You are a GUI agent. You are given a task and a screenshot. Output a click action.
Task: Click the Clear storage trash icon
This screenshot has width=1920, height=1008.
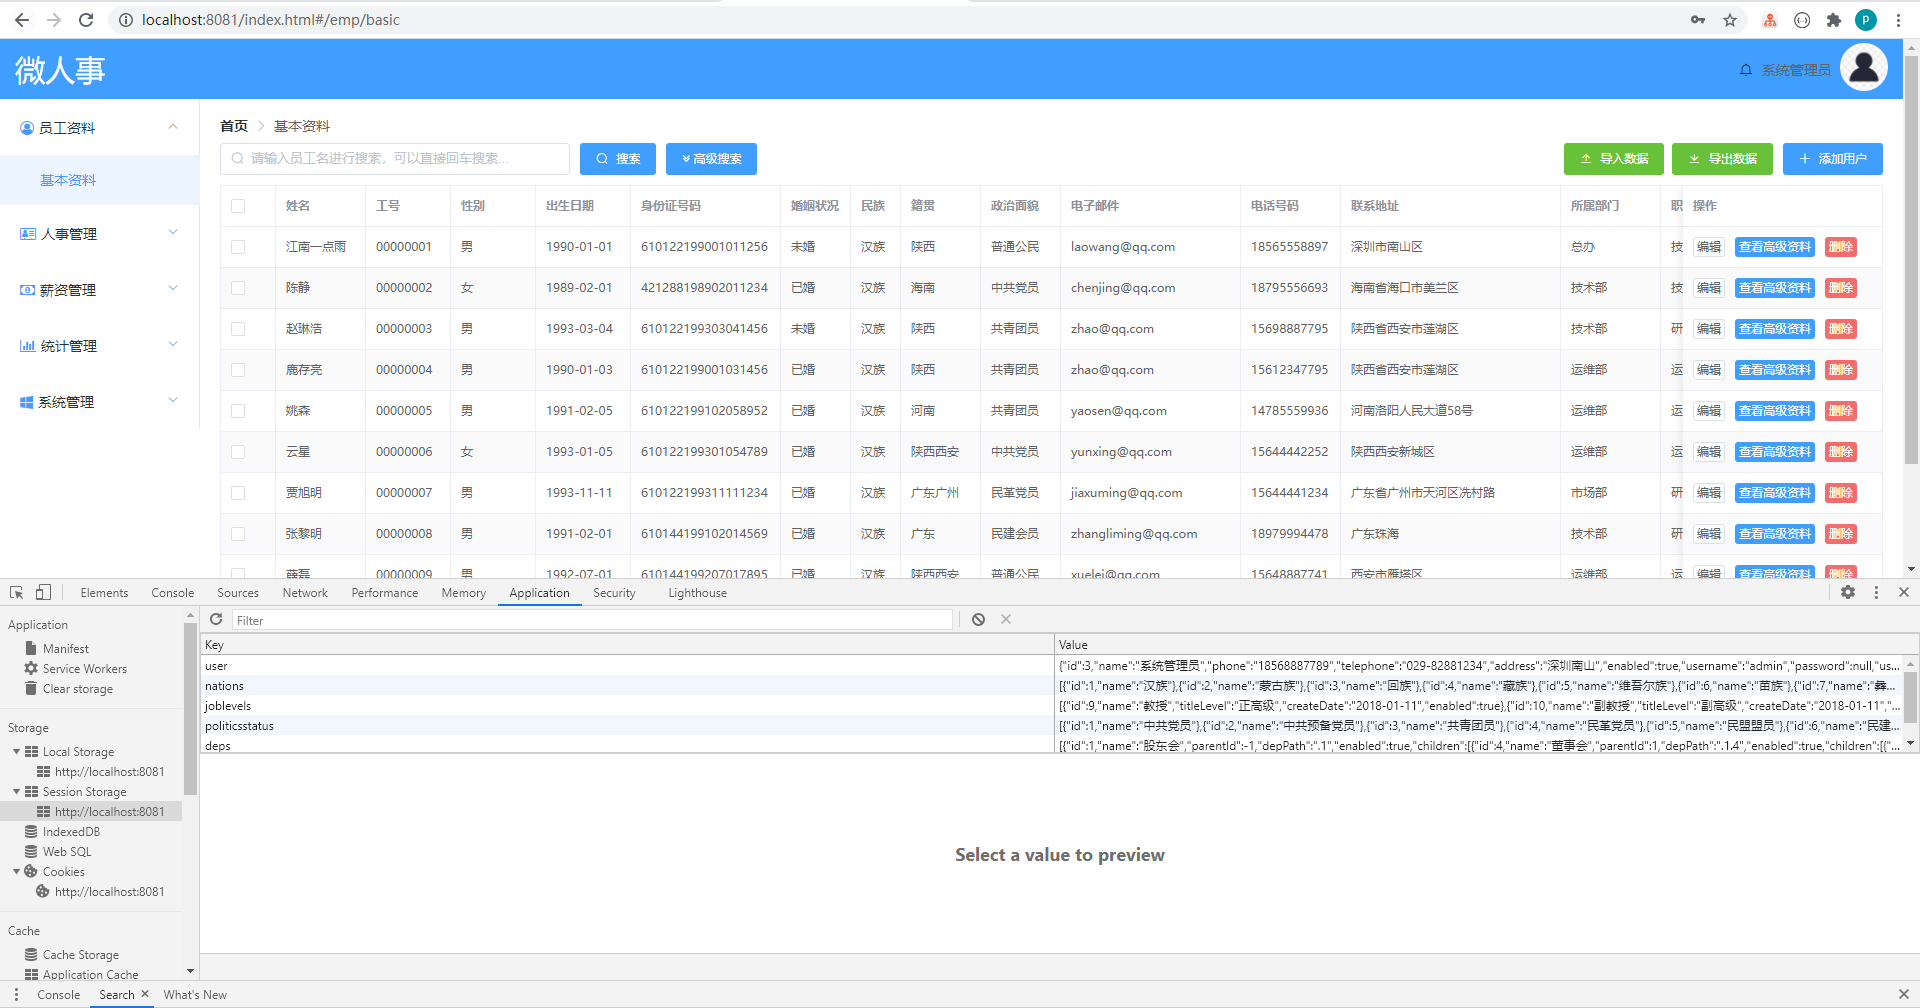pyautogui.click(x=32, y=688)
